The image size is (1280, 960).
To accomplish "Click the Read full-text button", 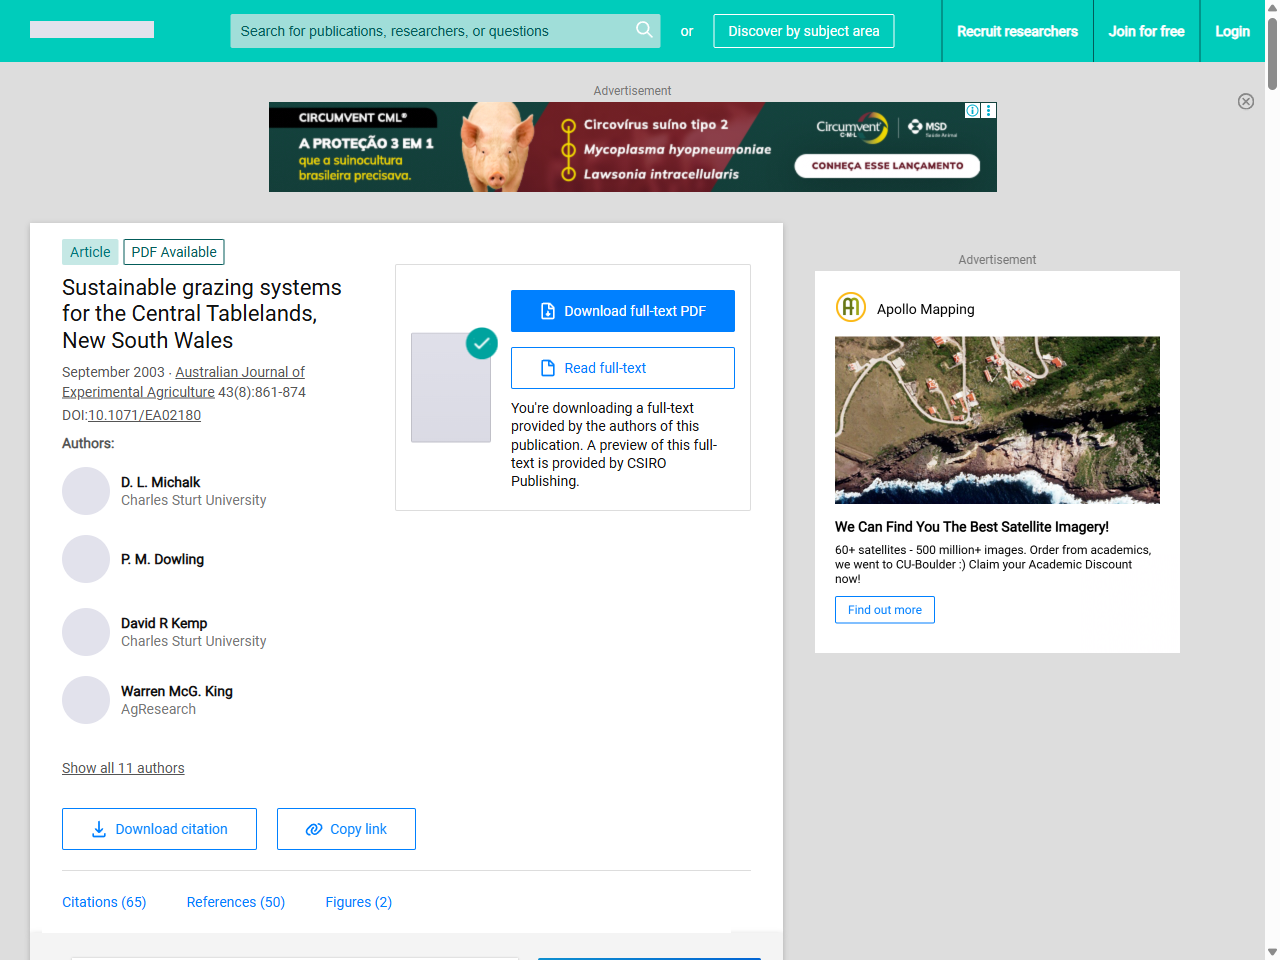I will coord(622,368).
